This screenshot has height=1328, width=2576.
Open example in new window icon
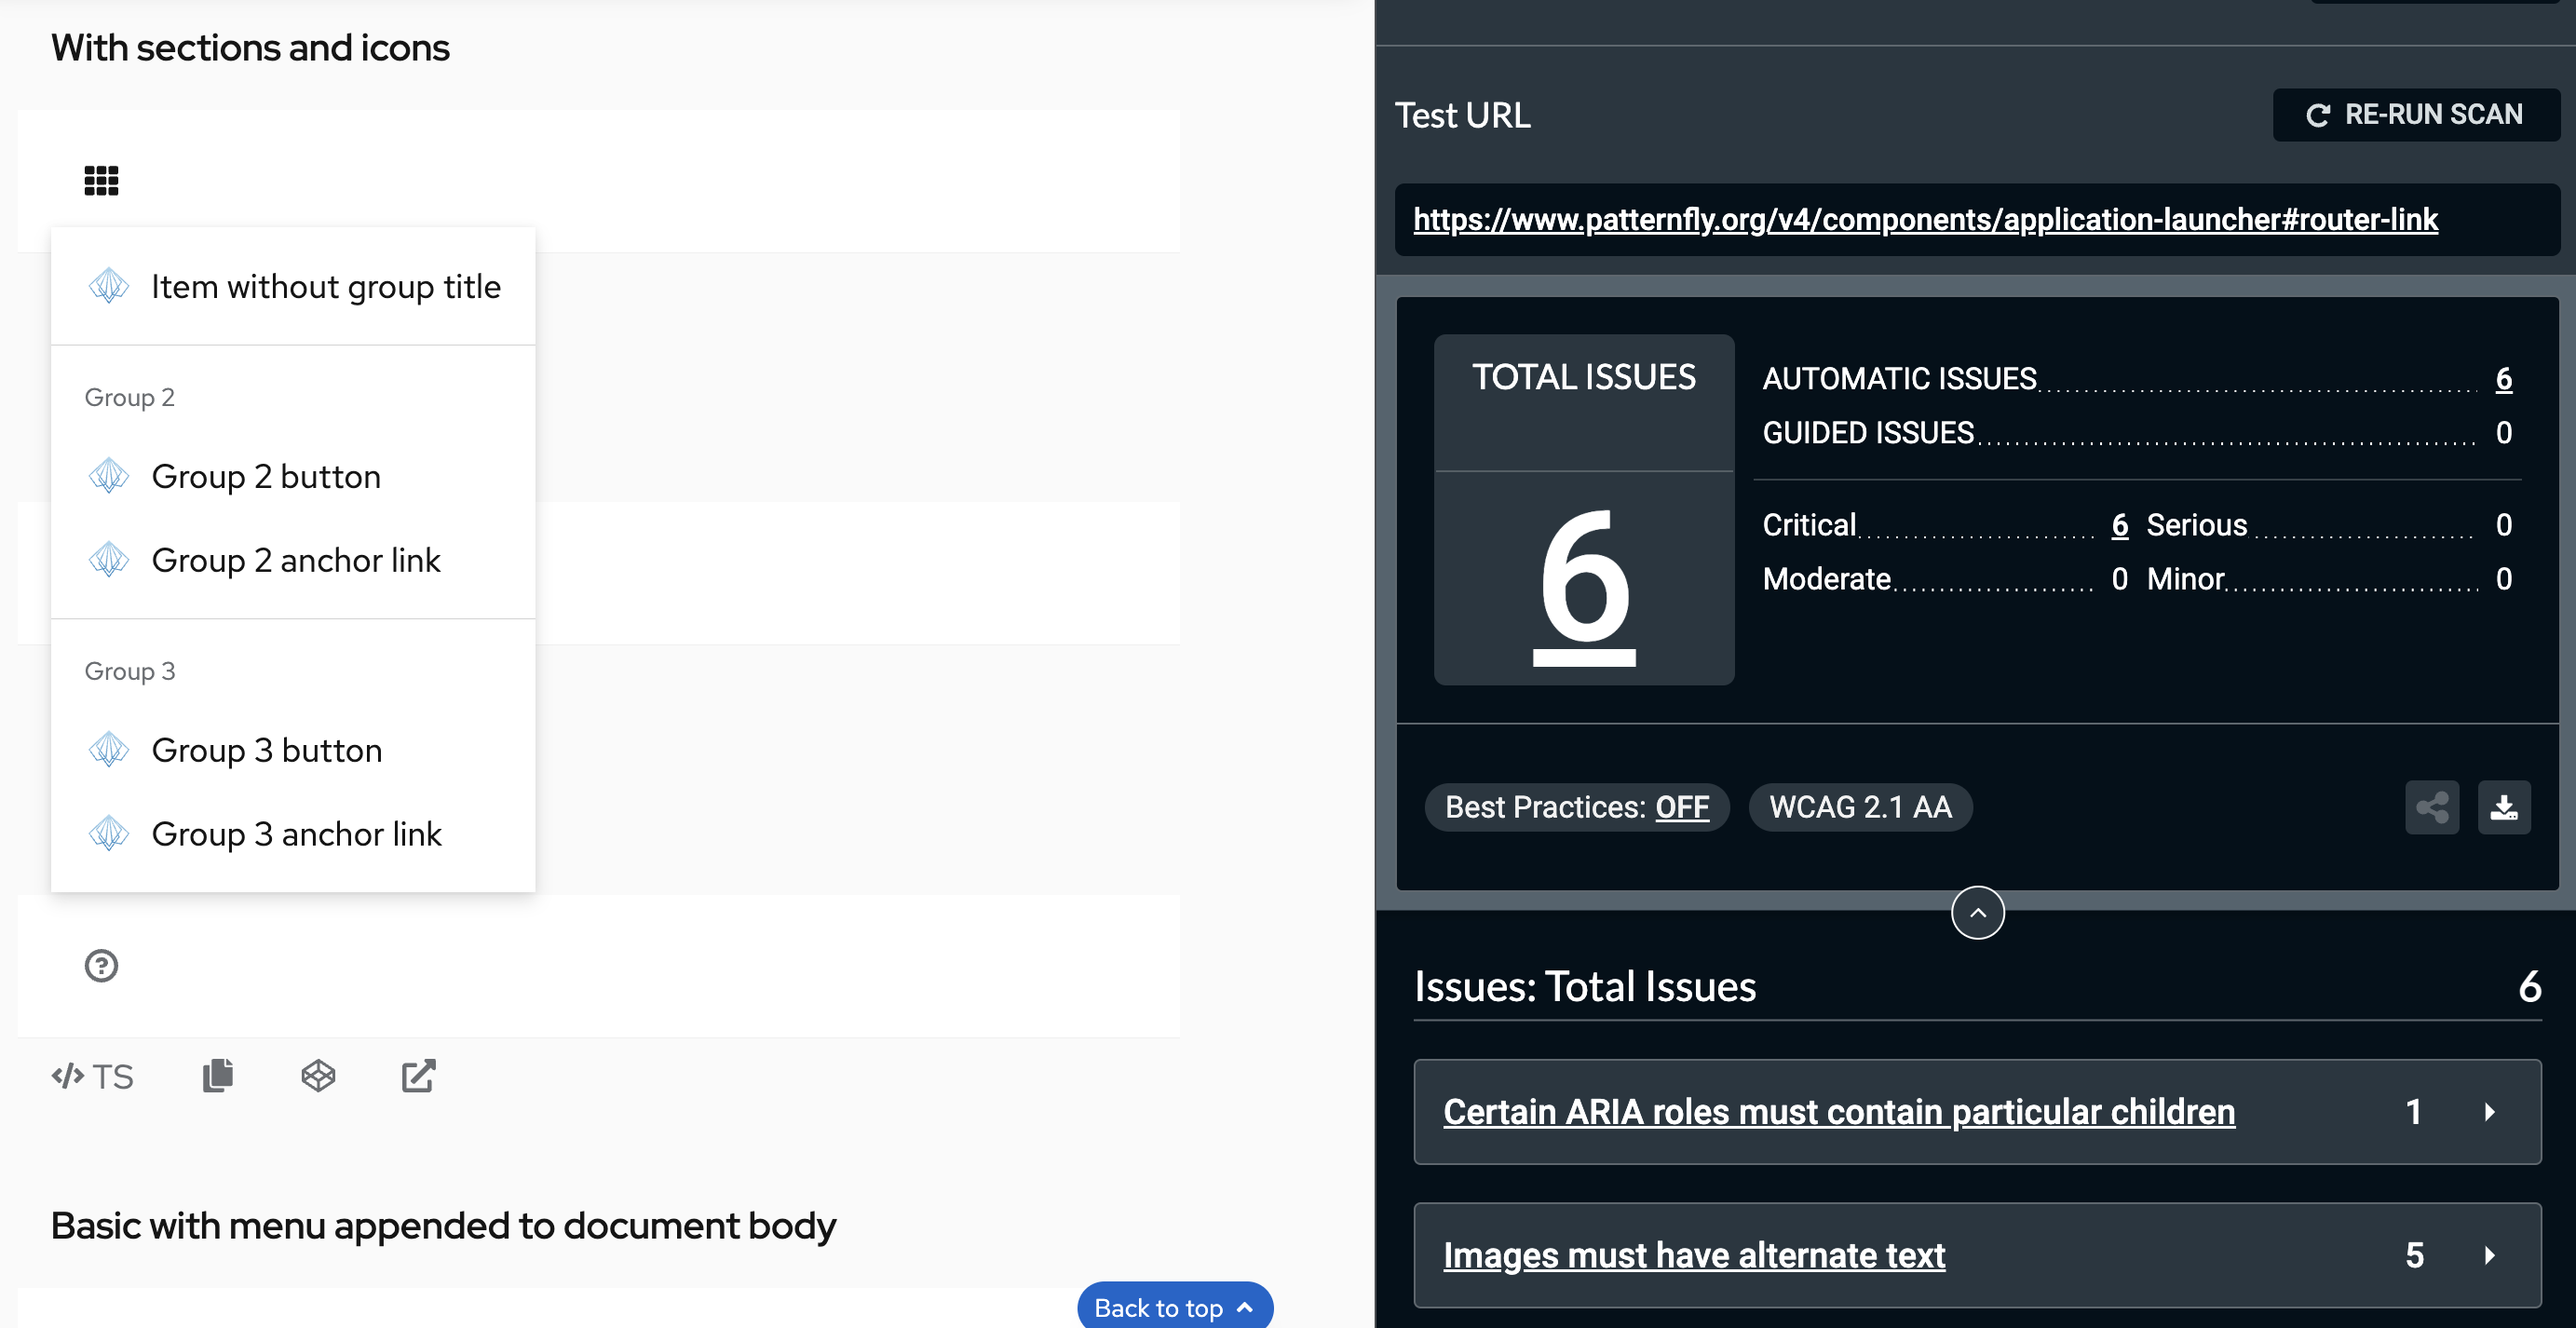pyautogui.click(x=418, y=1076)
